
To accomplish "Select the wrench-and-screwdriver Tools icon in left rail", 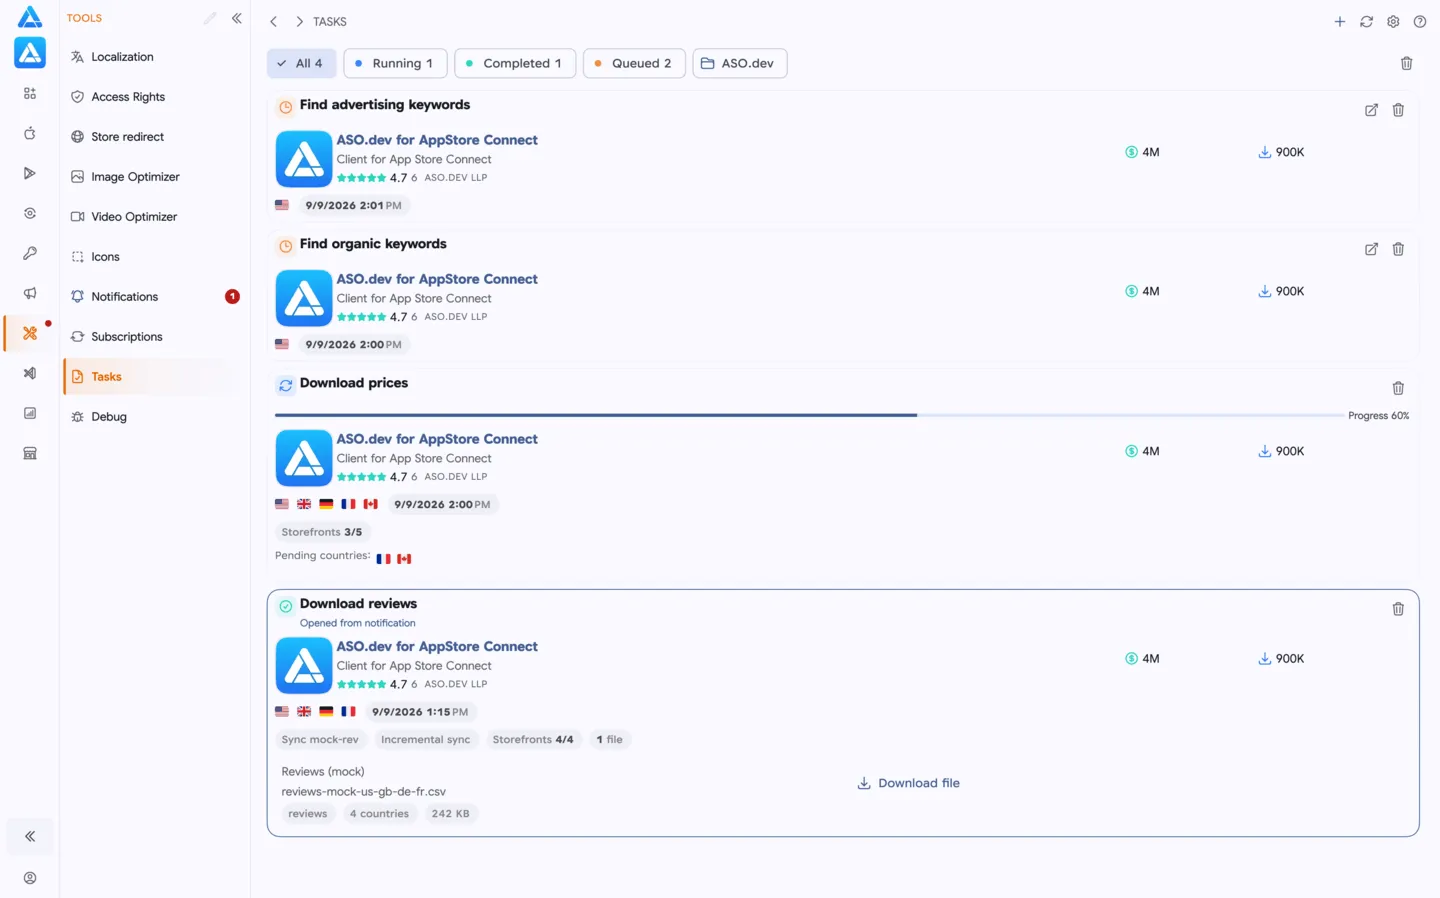I will [x=30, y=333].
